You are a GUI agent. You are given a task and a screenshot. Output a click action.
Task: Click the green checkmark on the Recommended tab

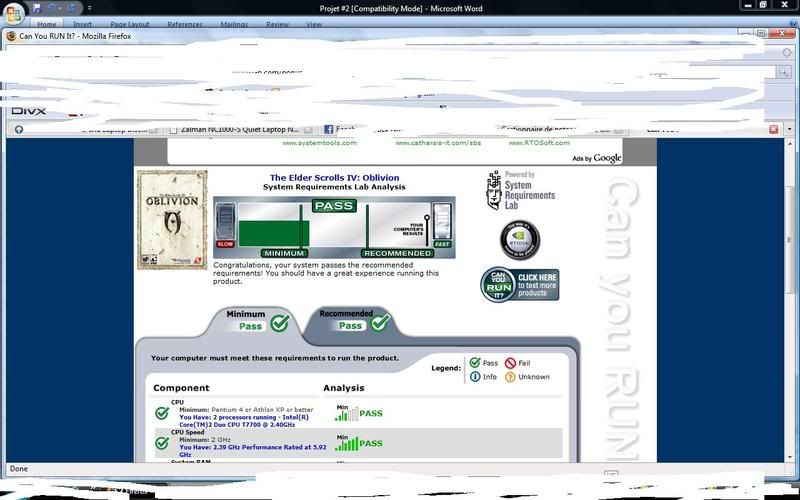[381, 322]
